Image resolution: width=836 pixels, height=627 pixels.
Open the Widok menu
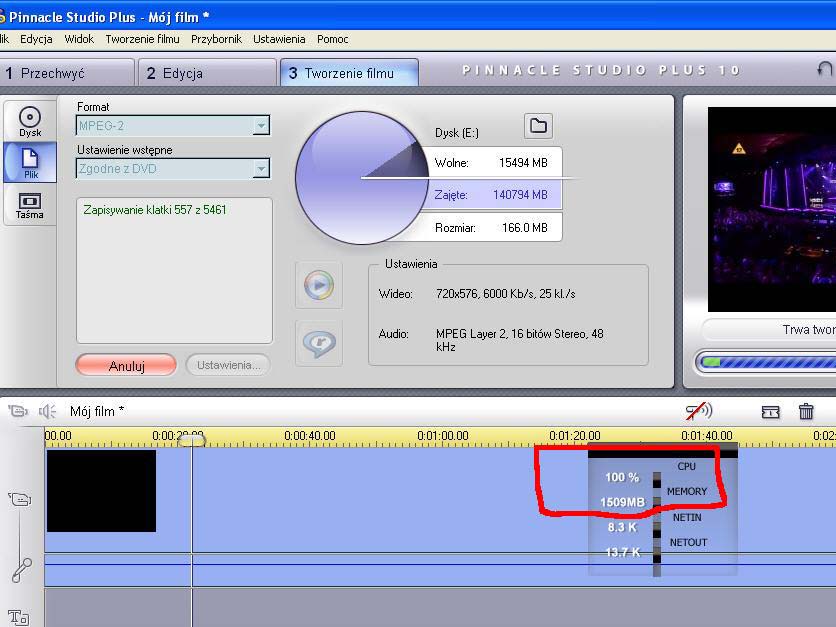(x=79, y=39)
